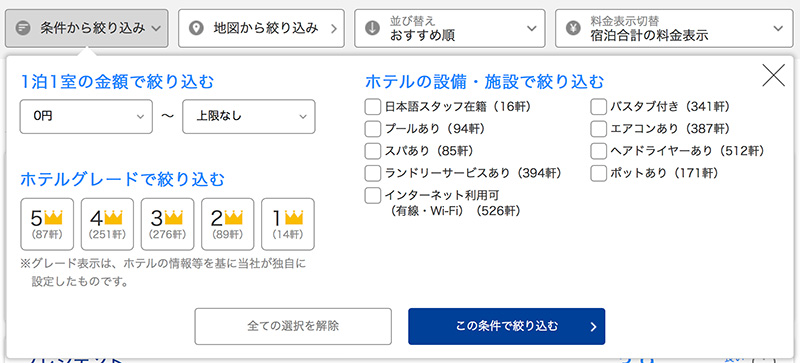Image resolution: width=800 pixels, height=363 pixels.
Task: Check the 日本語スタッフ在籍 checkbox
Action: tap(373, 107)
